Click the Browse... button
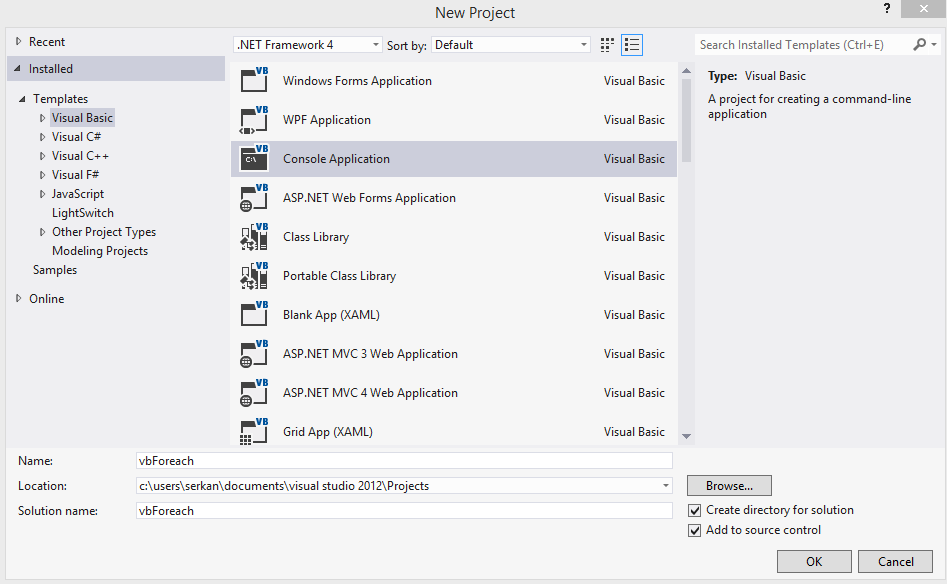This screenshot has height=584, width=947. click(x=729, y=486)
